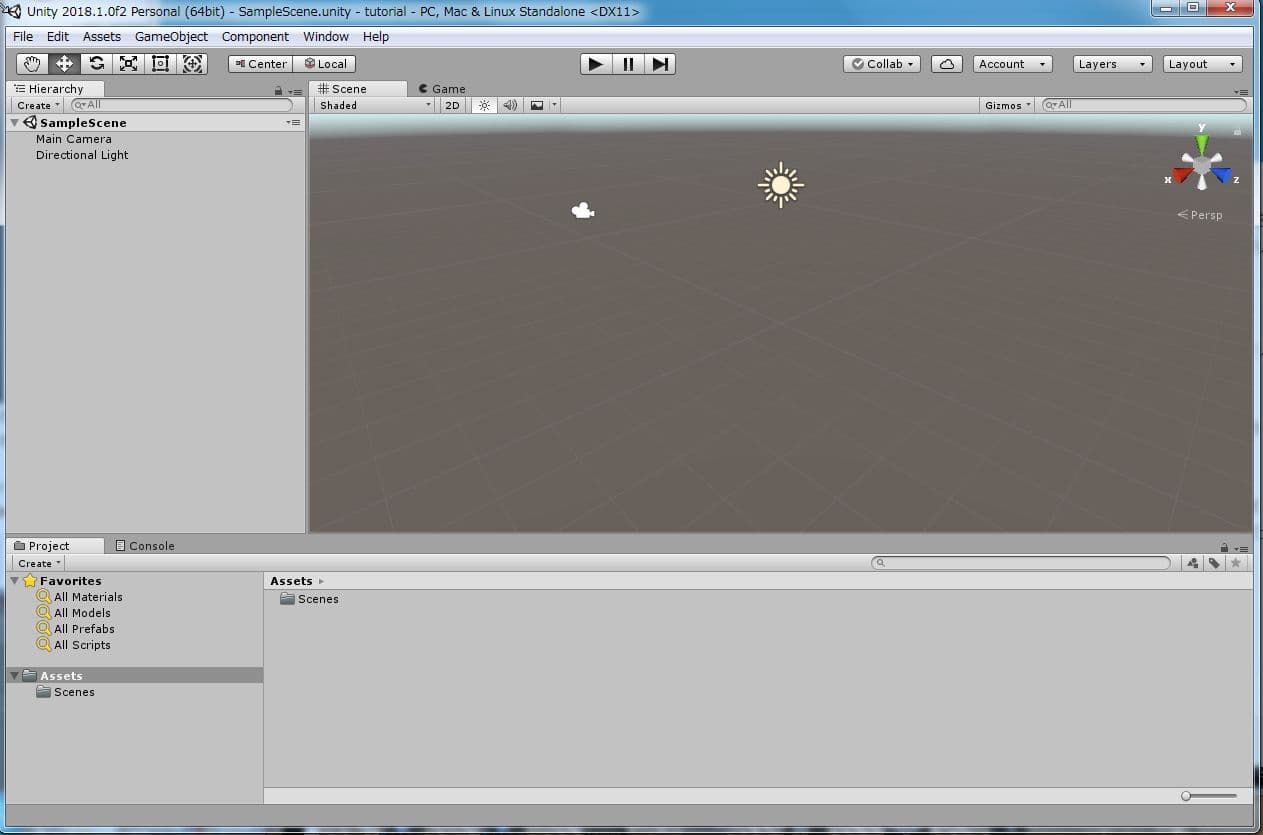This screenshot has width=1263, height=835.
Task: Toggle 2D scene view mode
Action: pyautogui.click(x=452, y=105)
